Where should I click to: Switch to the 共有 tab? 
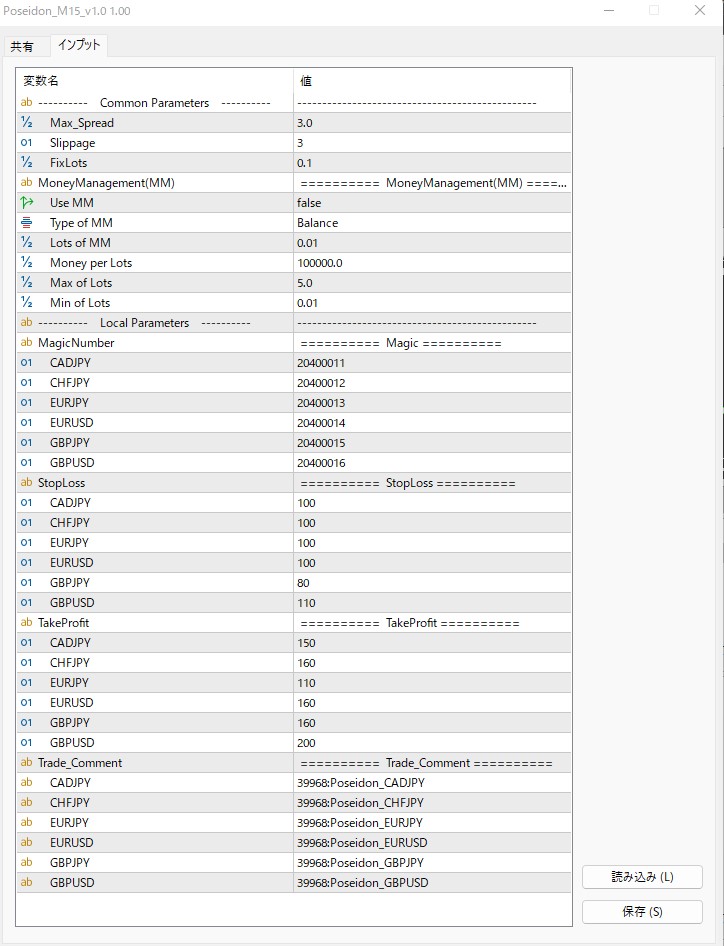click(22, 46)
